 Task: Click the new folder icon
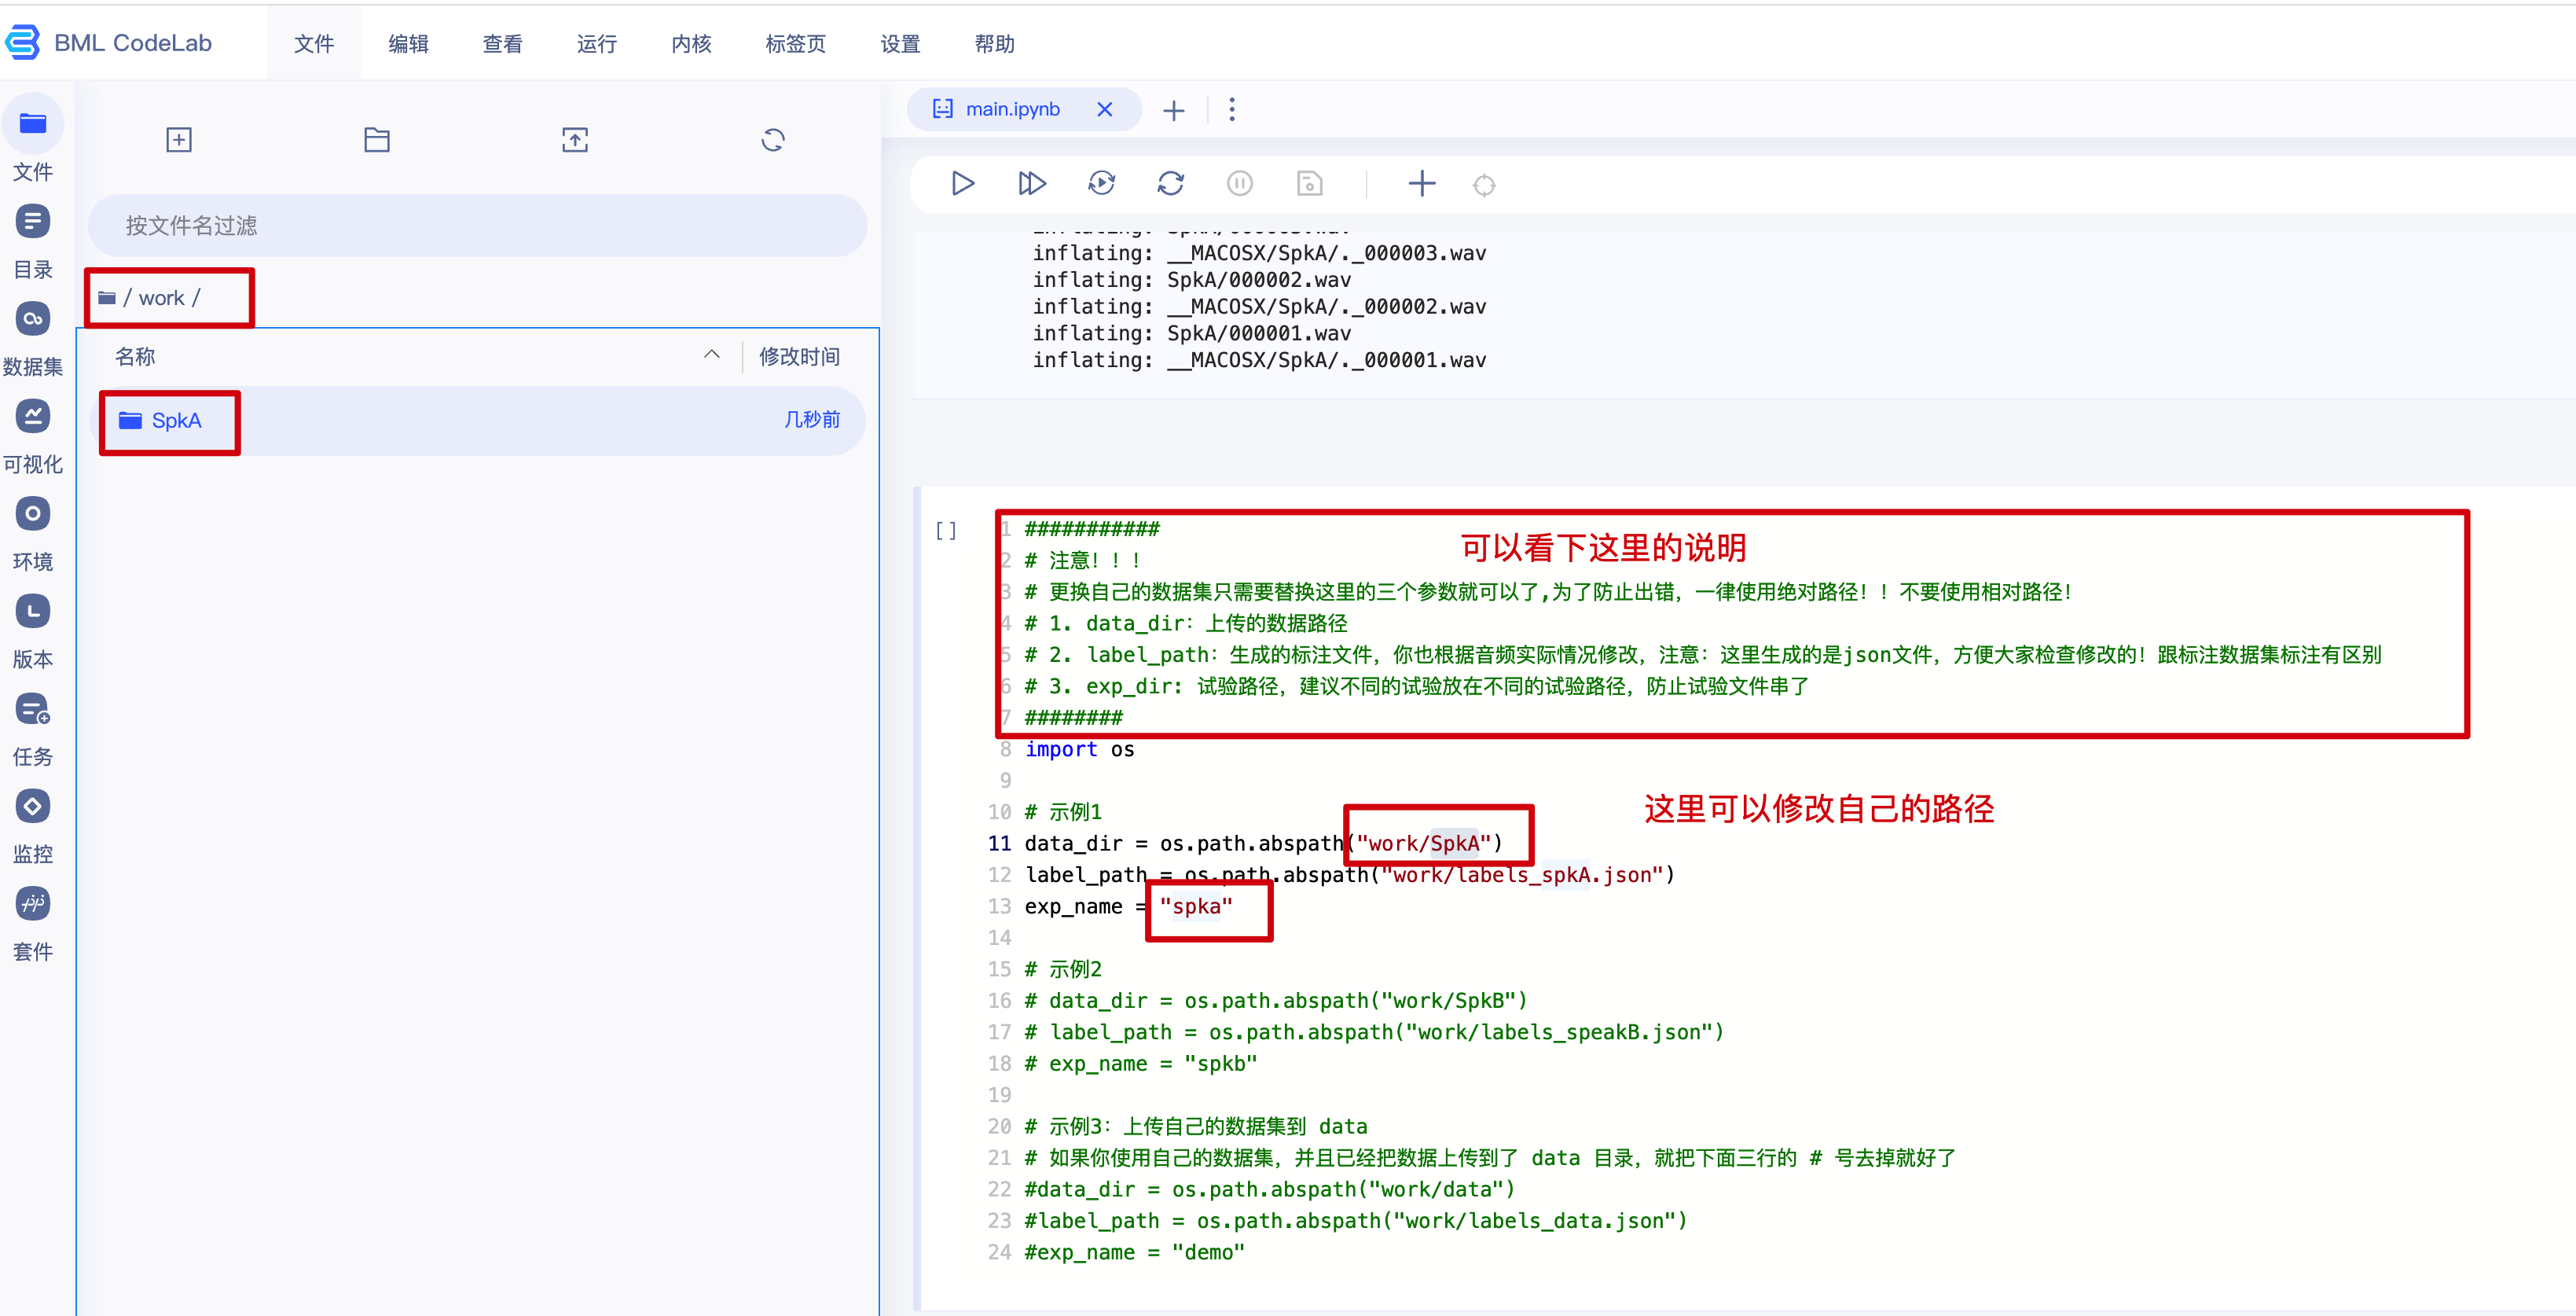pos(377,140)
